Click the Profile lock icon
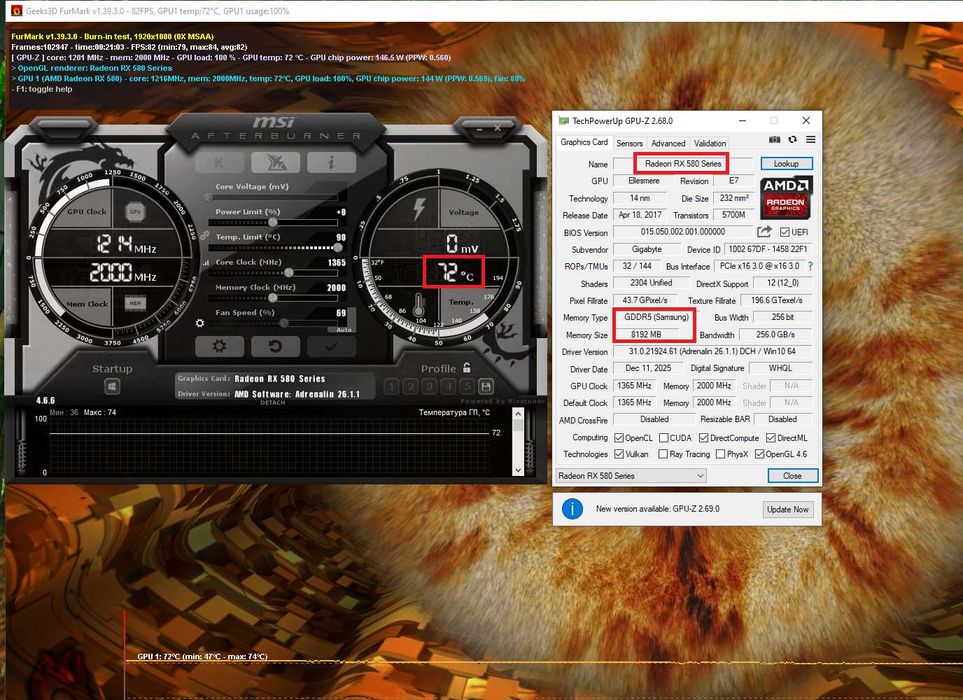Viewport: 963px width, 700px height. [x=467, y=368]
